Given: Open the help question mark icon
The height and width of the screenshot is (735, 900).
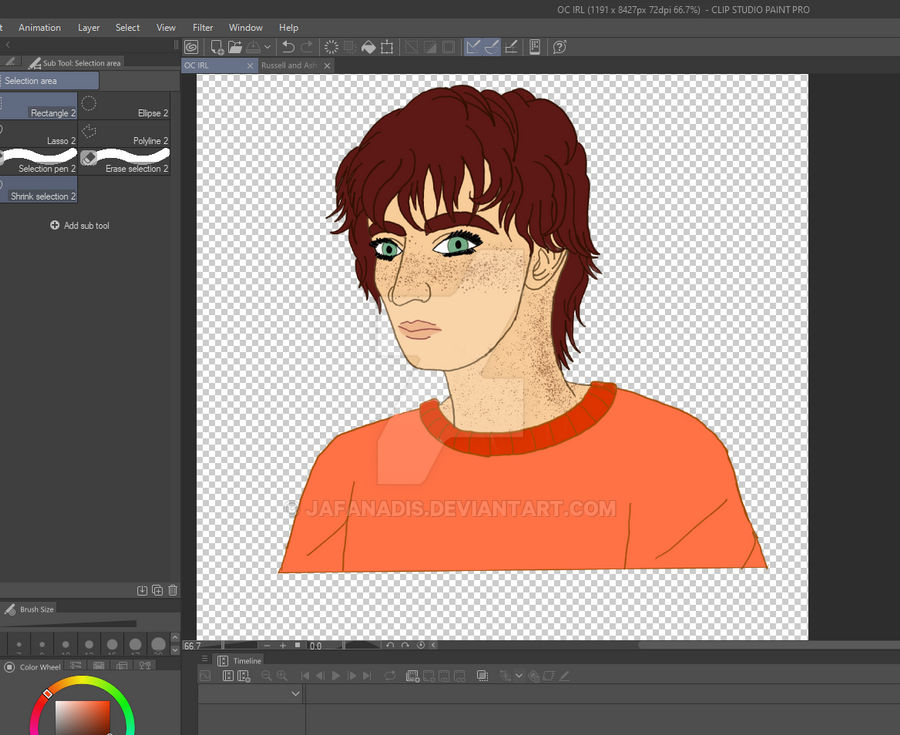Looking at the screenshot, I should 559,47.
